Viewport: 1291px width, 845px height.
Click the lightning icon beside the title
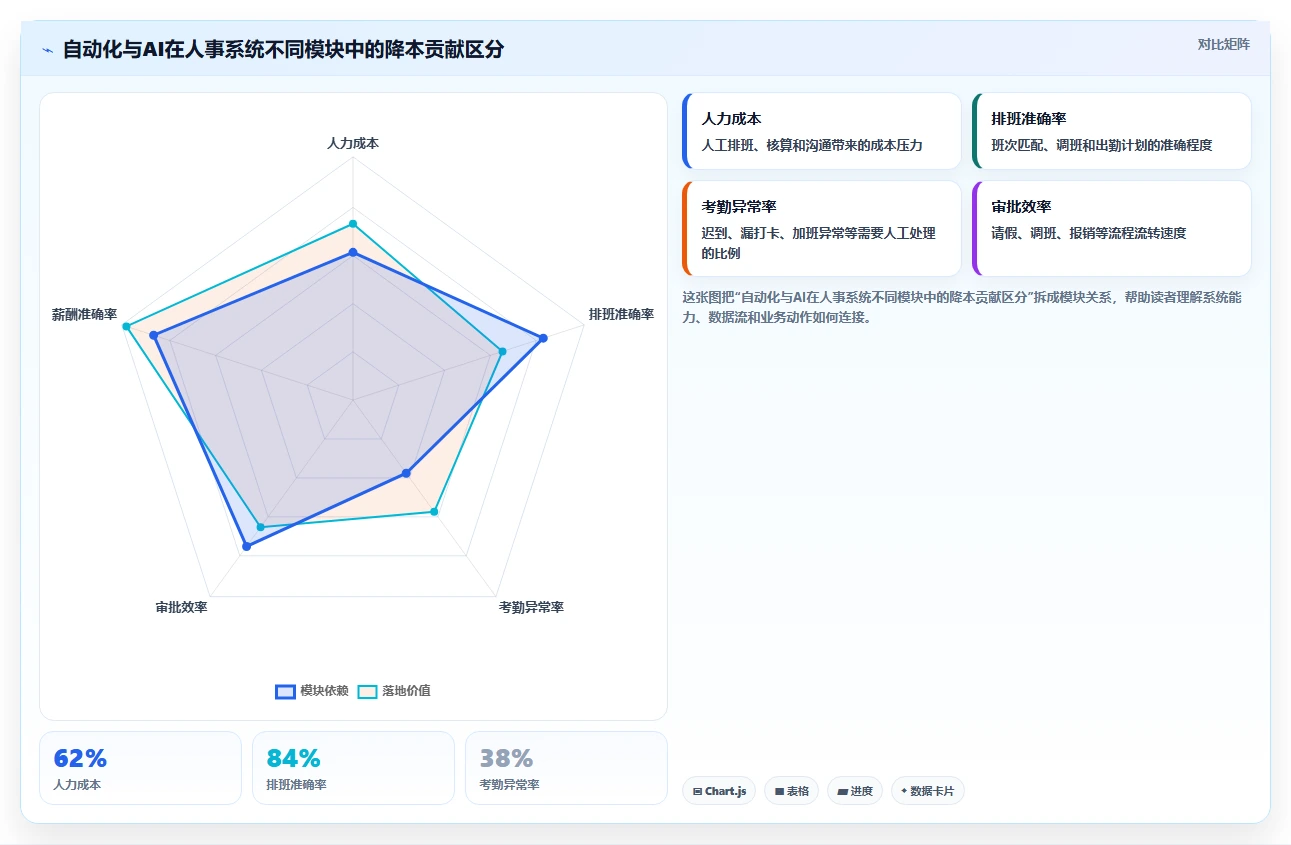[x=48, y=50]
